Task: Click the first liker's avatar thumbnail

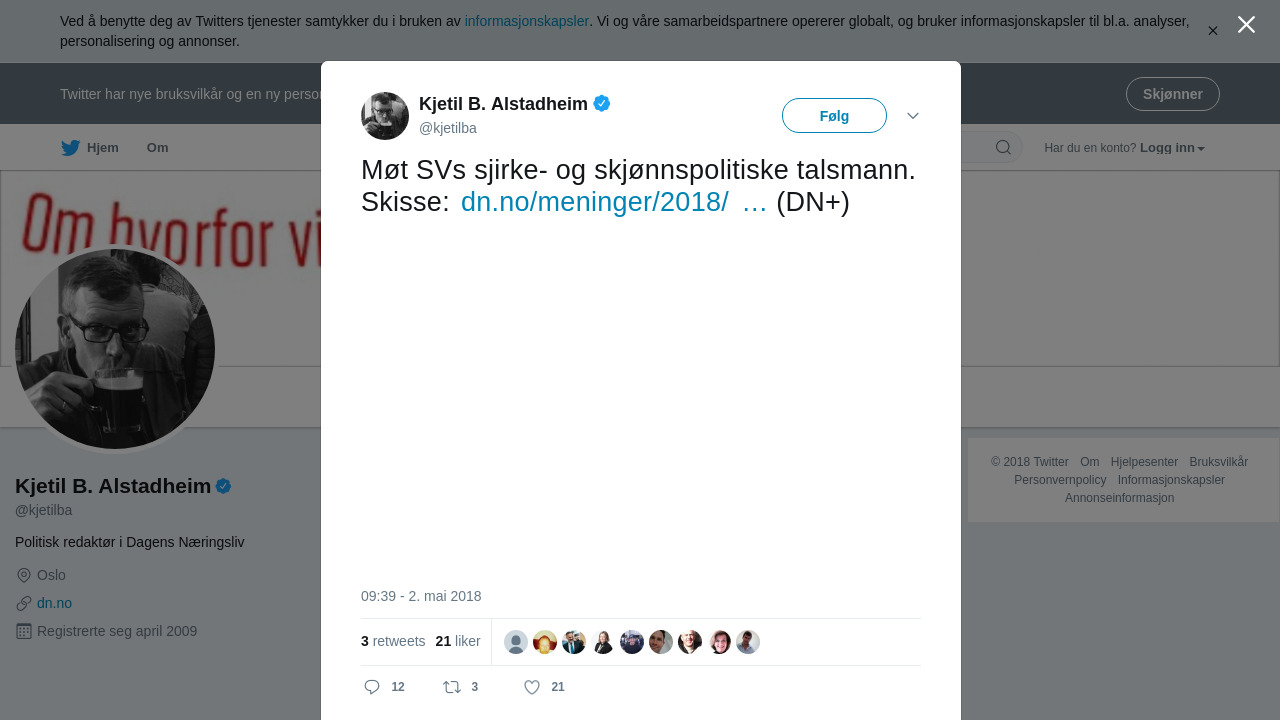Action: tap(516, 642)
